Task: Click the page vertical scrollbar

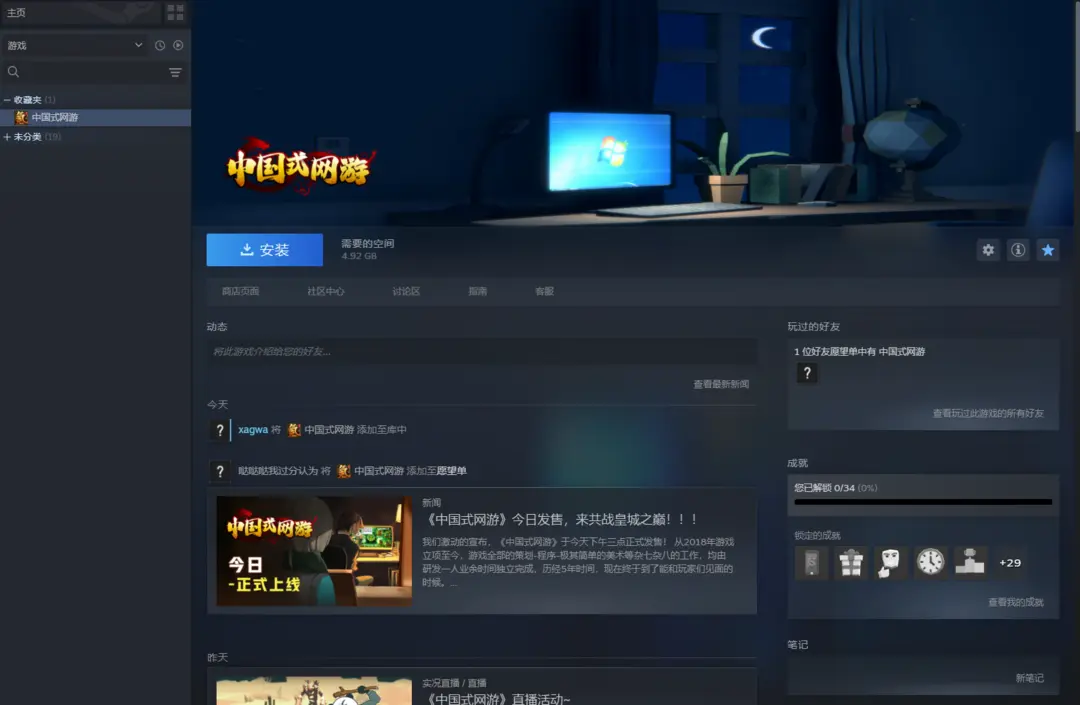Action: (1076, 65)
